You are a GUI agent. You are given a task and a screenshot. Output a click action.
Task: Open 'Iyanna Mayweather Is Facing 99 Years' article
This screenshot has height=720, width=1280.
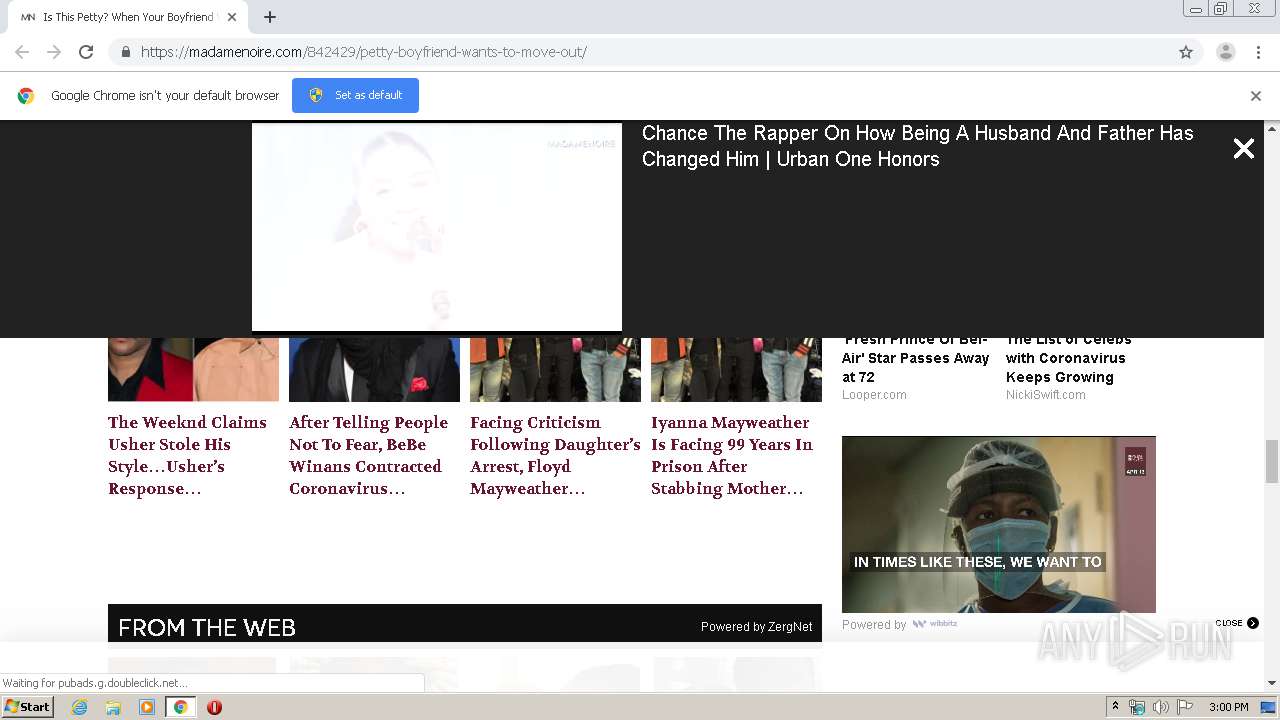pyautogui.click(x=732, y=455)
